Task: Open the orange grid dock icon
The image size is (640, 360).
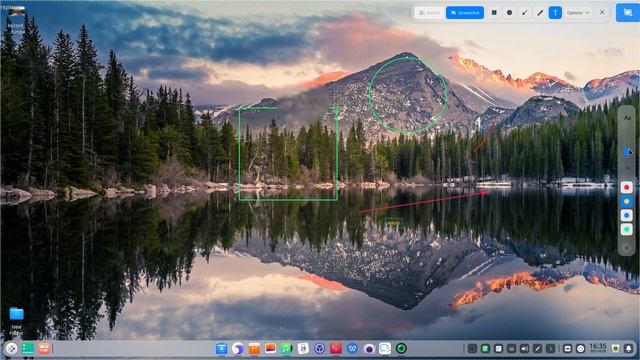Action: tap(44, 349)
